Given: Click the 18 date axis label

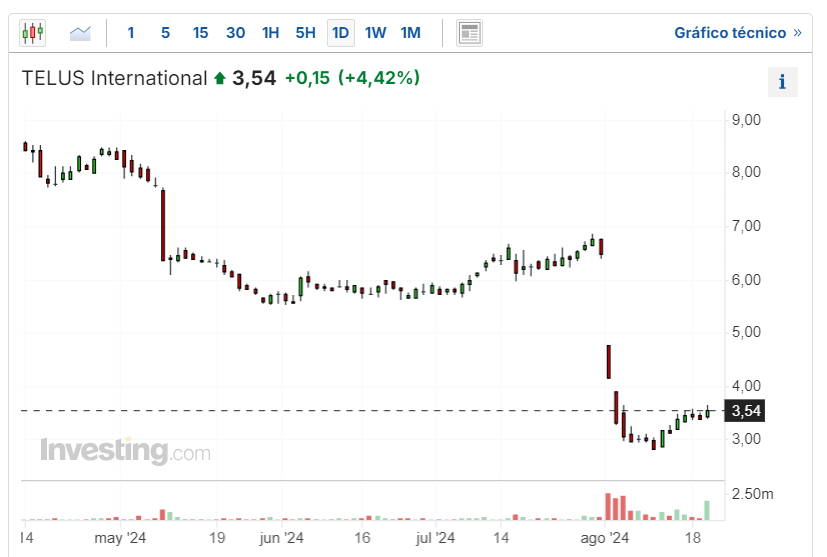Looking at the screenshot, I should coord(693,538).
